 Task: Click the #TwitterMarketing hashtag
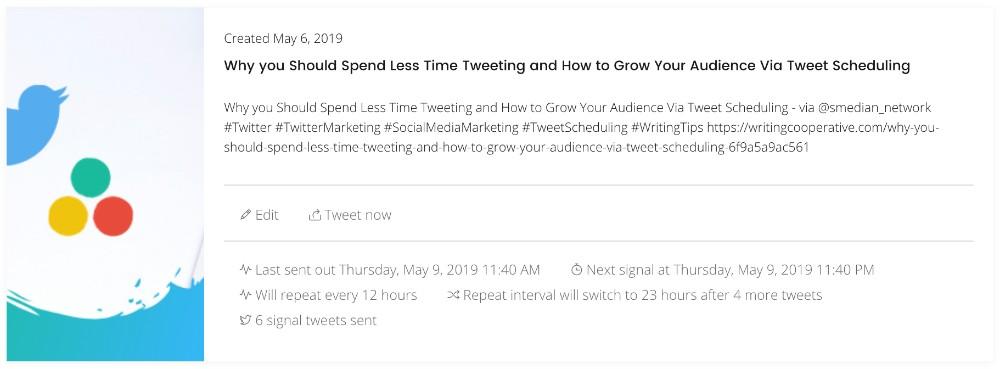pos(327,127)
